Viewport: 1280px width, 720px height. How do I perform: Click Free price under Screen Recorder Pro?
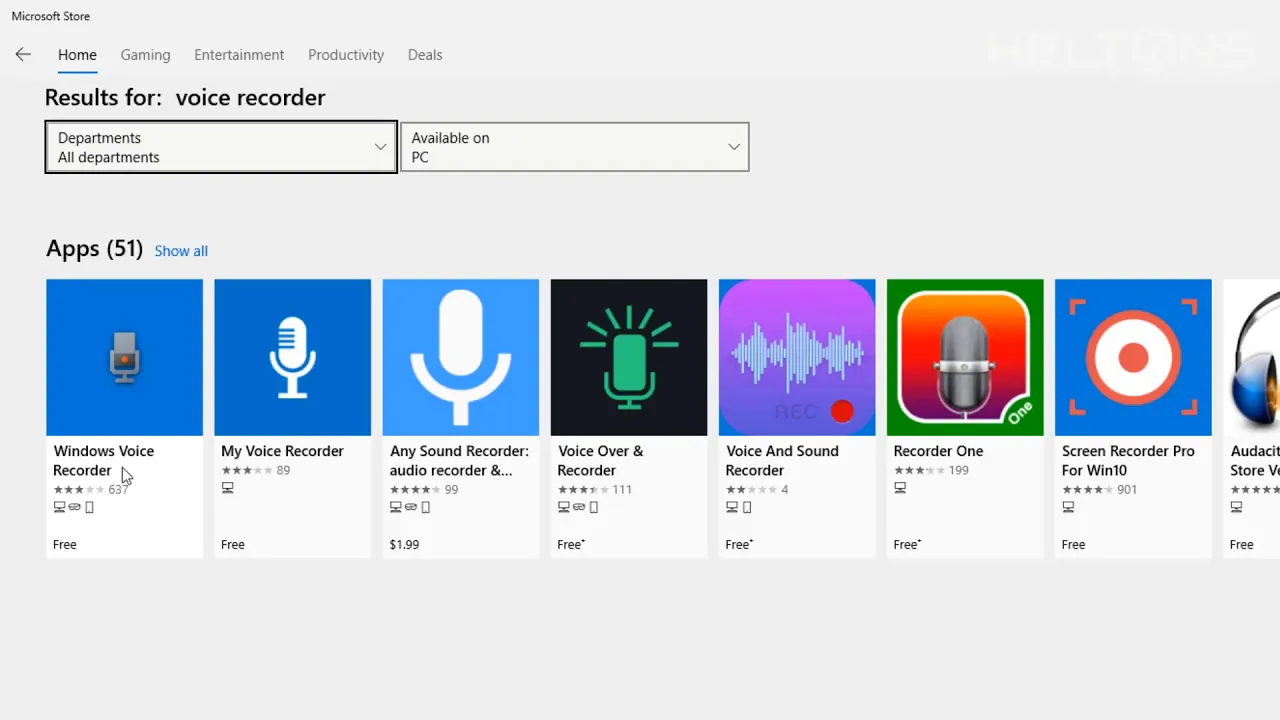click(x=1073, y=545)
